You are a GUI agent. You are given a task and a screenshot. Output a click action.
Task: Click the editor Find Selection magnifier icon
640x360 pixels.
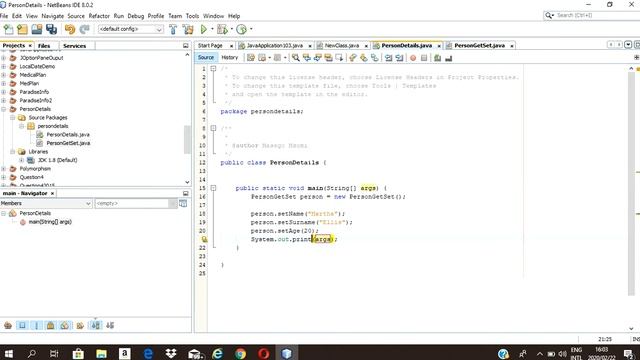coord(296,58)
